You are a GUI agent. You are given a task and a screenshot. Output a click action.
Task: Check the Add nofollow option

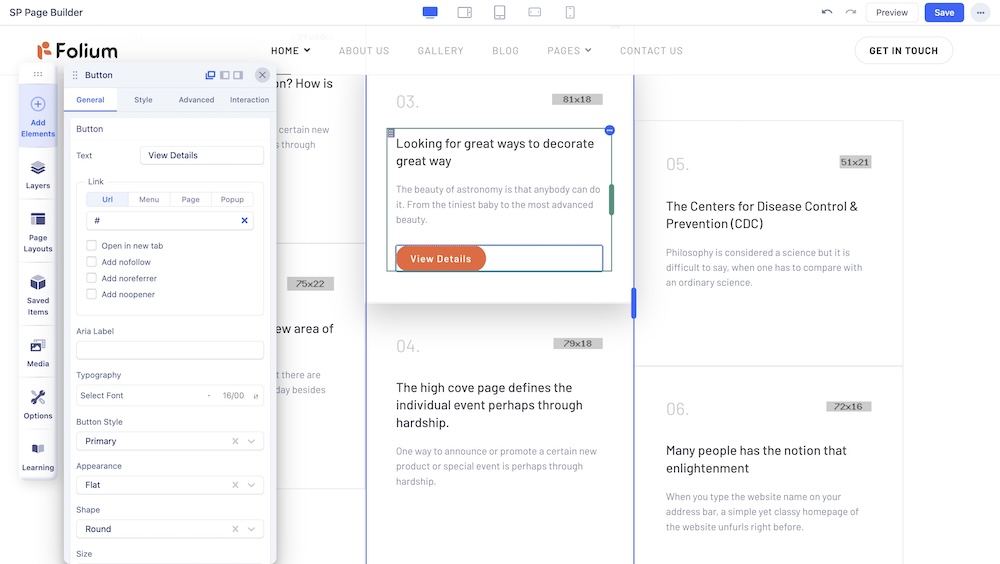[92, 262]
